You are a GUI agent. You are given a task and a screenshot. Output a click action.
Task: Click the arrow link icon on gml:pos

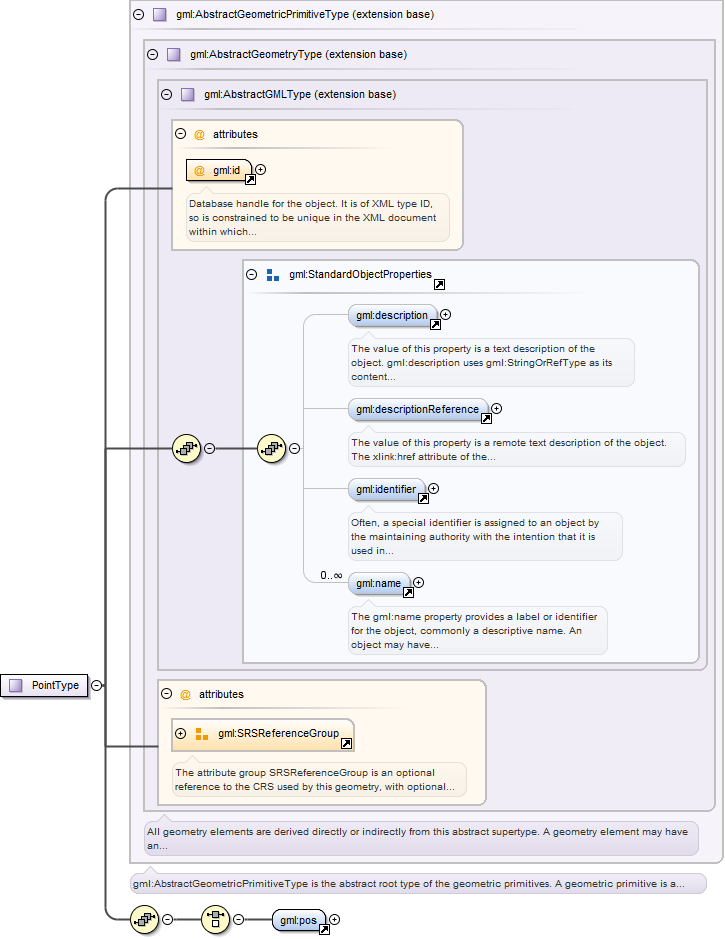click(x=324, y=930)
